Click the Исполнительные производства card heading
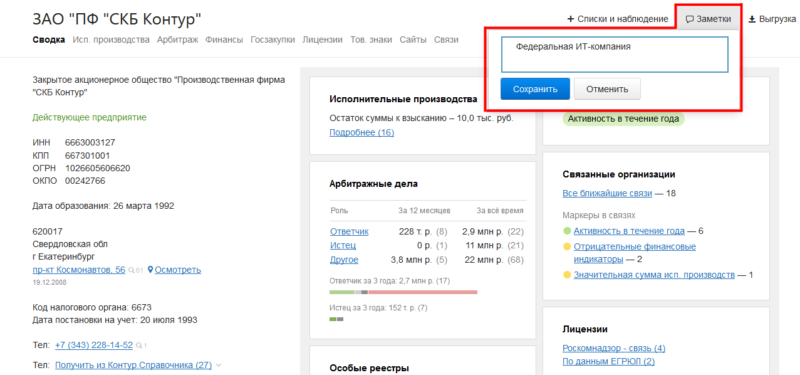 (403, 99)
